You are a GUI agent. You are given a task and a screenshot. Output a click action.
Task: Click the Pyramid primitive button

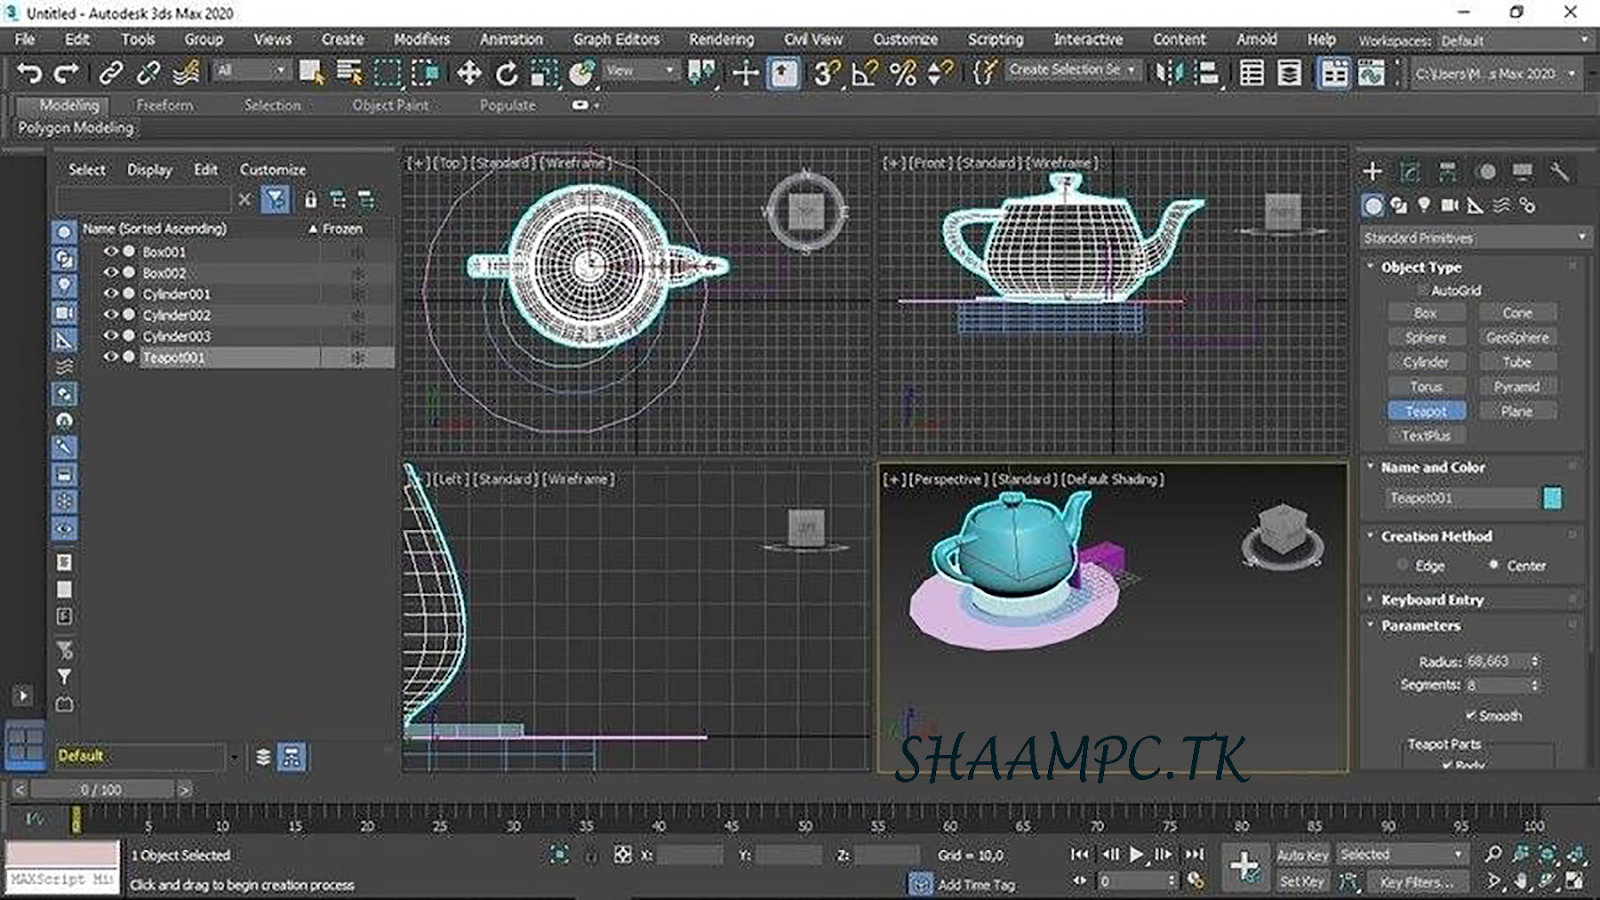tap(1517, 387)
